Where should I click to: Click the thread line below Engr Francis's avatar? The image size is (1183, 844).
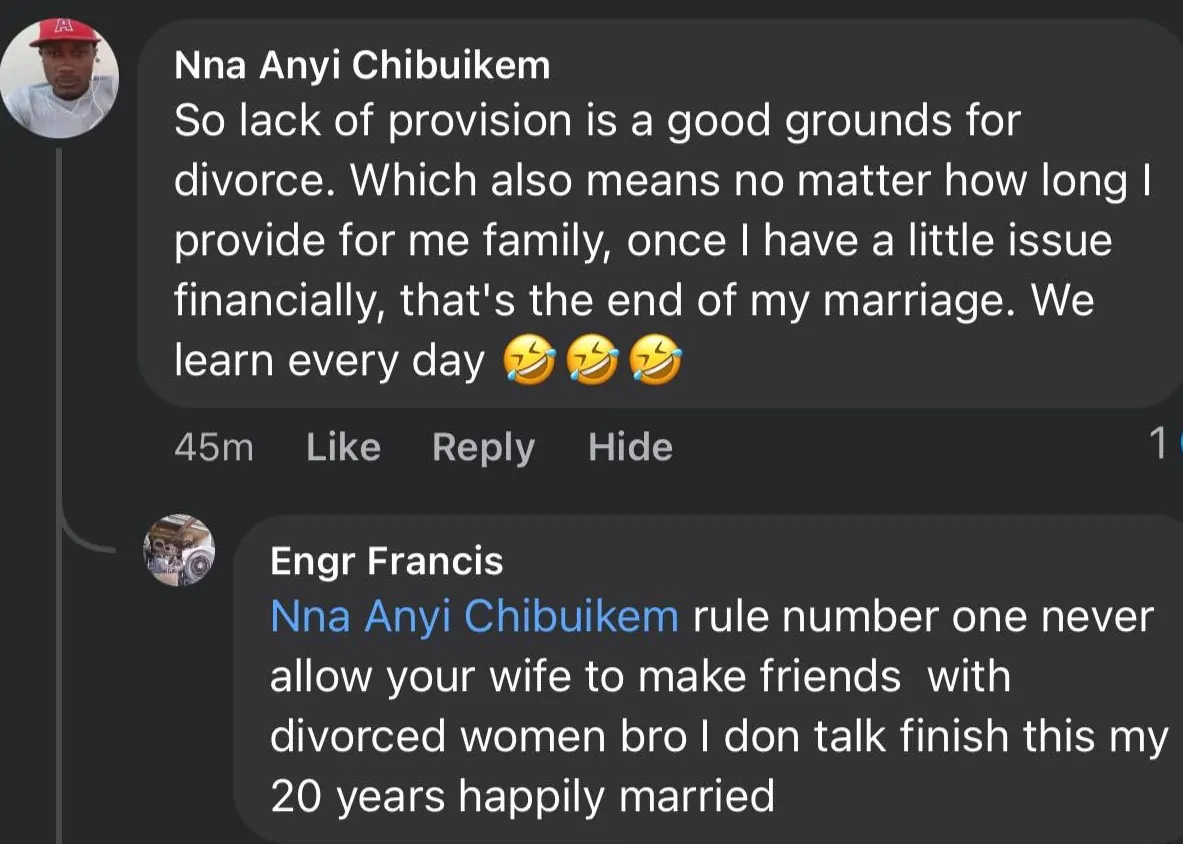60,720
